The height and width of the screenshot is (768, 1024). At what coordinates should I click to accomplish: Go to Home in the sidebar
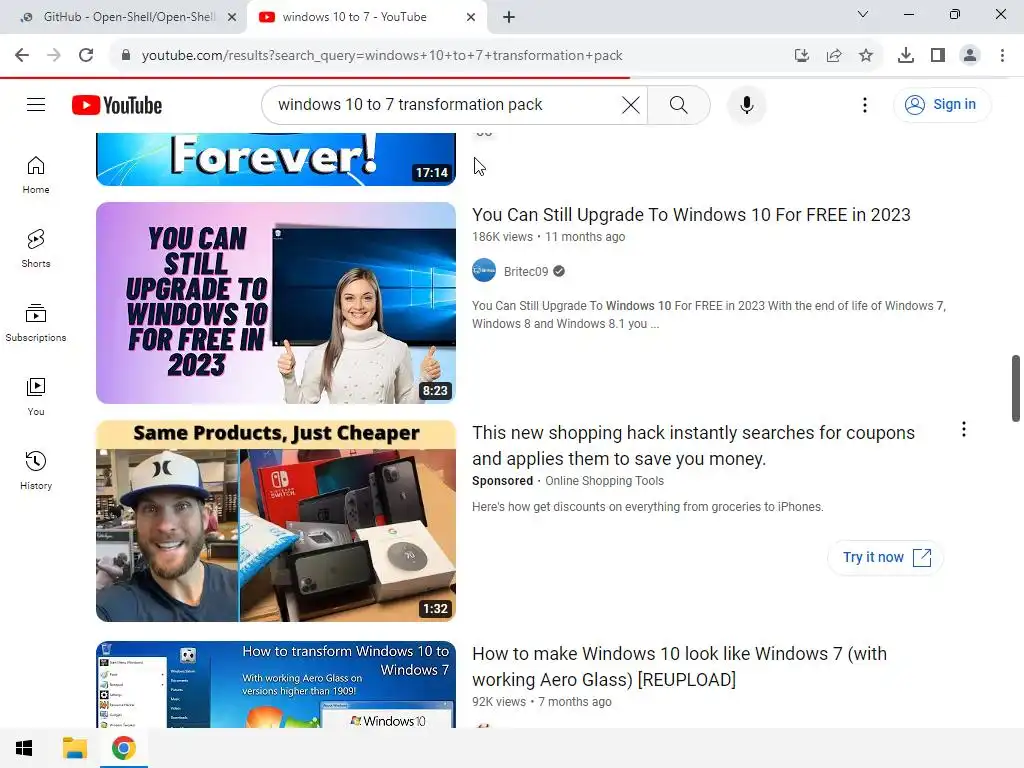[x=36, y=175]
